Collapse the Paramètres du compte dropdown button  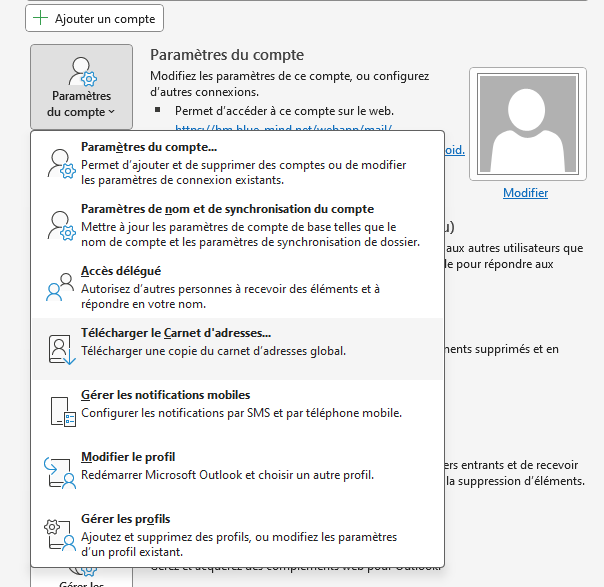click(81, 86)
